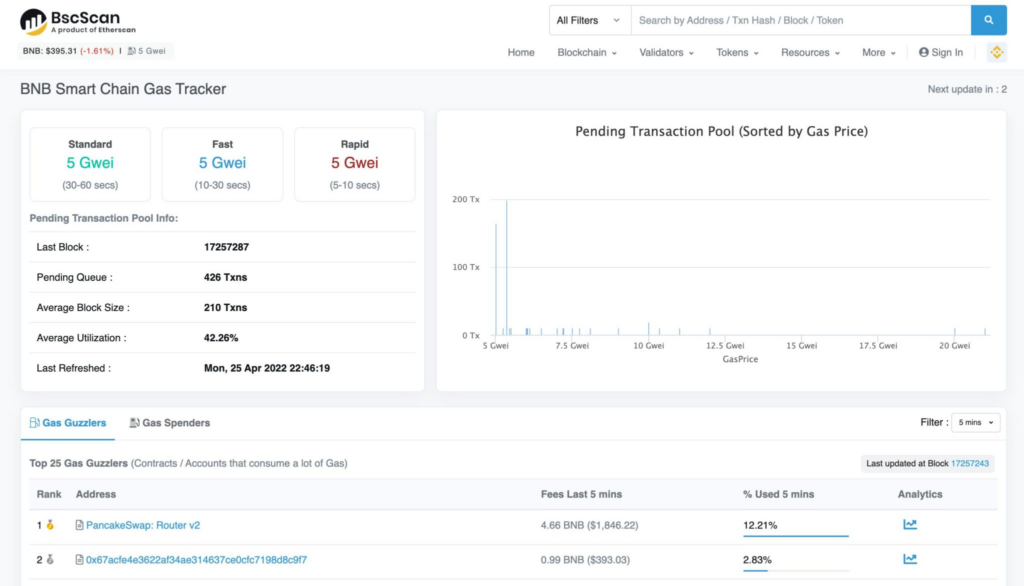The height and width of the screenshot is (586, 1024).
Task: Focus the address search input field
Action: pos(800,20)
